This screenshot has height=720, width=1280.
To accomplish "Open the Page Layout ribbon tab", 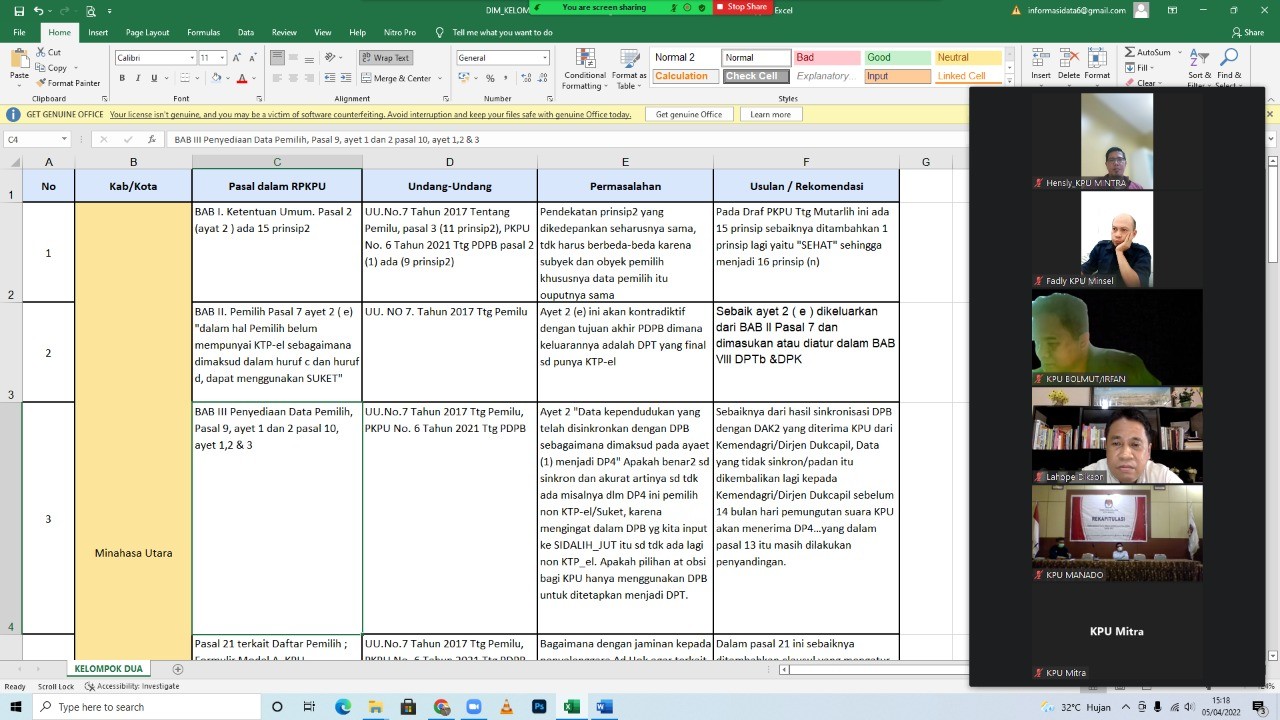I will click(147, 32).
